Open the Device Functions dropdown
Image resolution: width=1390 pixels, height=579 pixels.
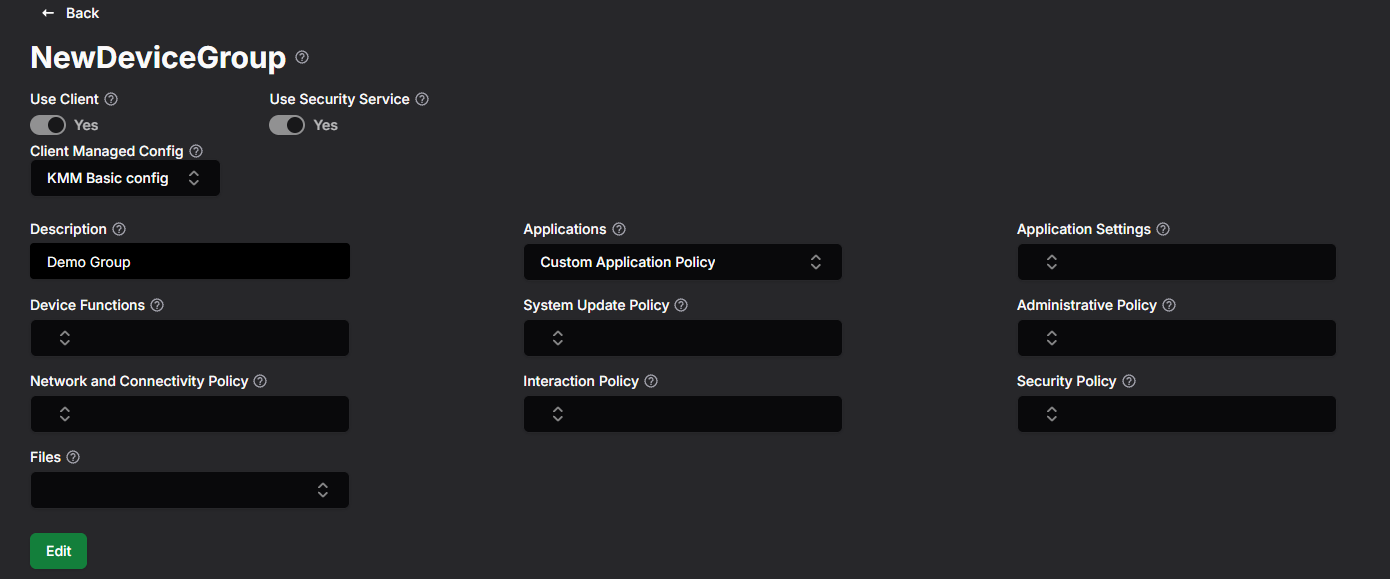190,338
